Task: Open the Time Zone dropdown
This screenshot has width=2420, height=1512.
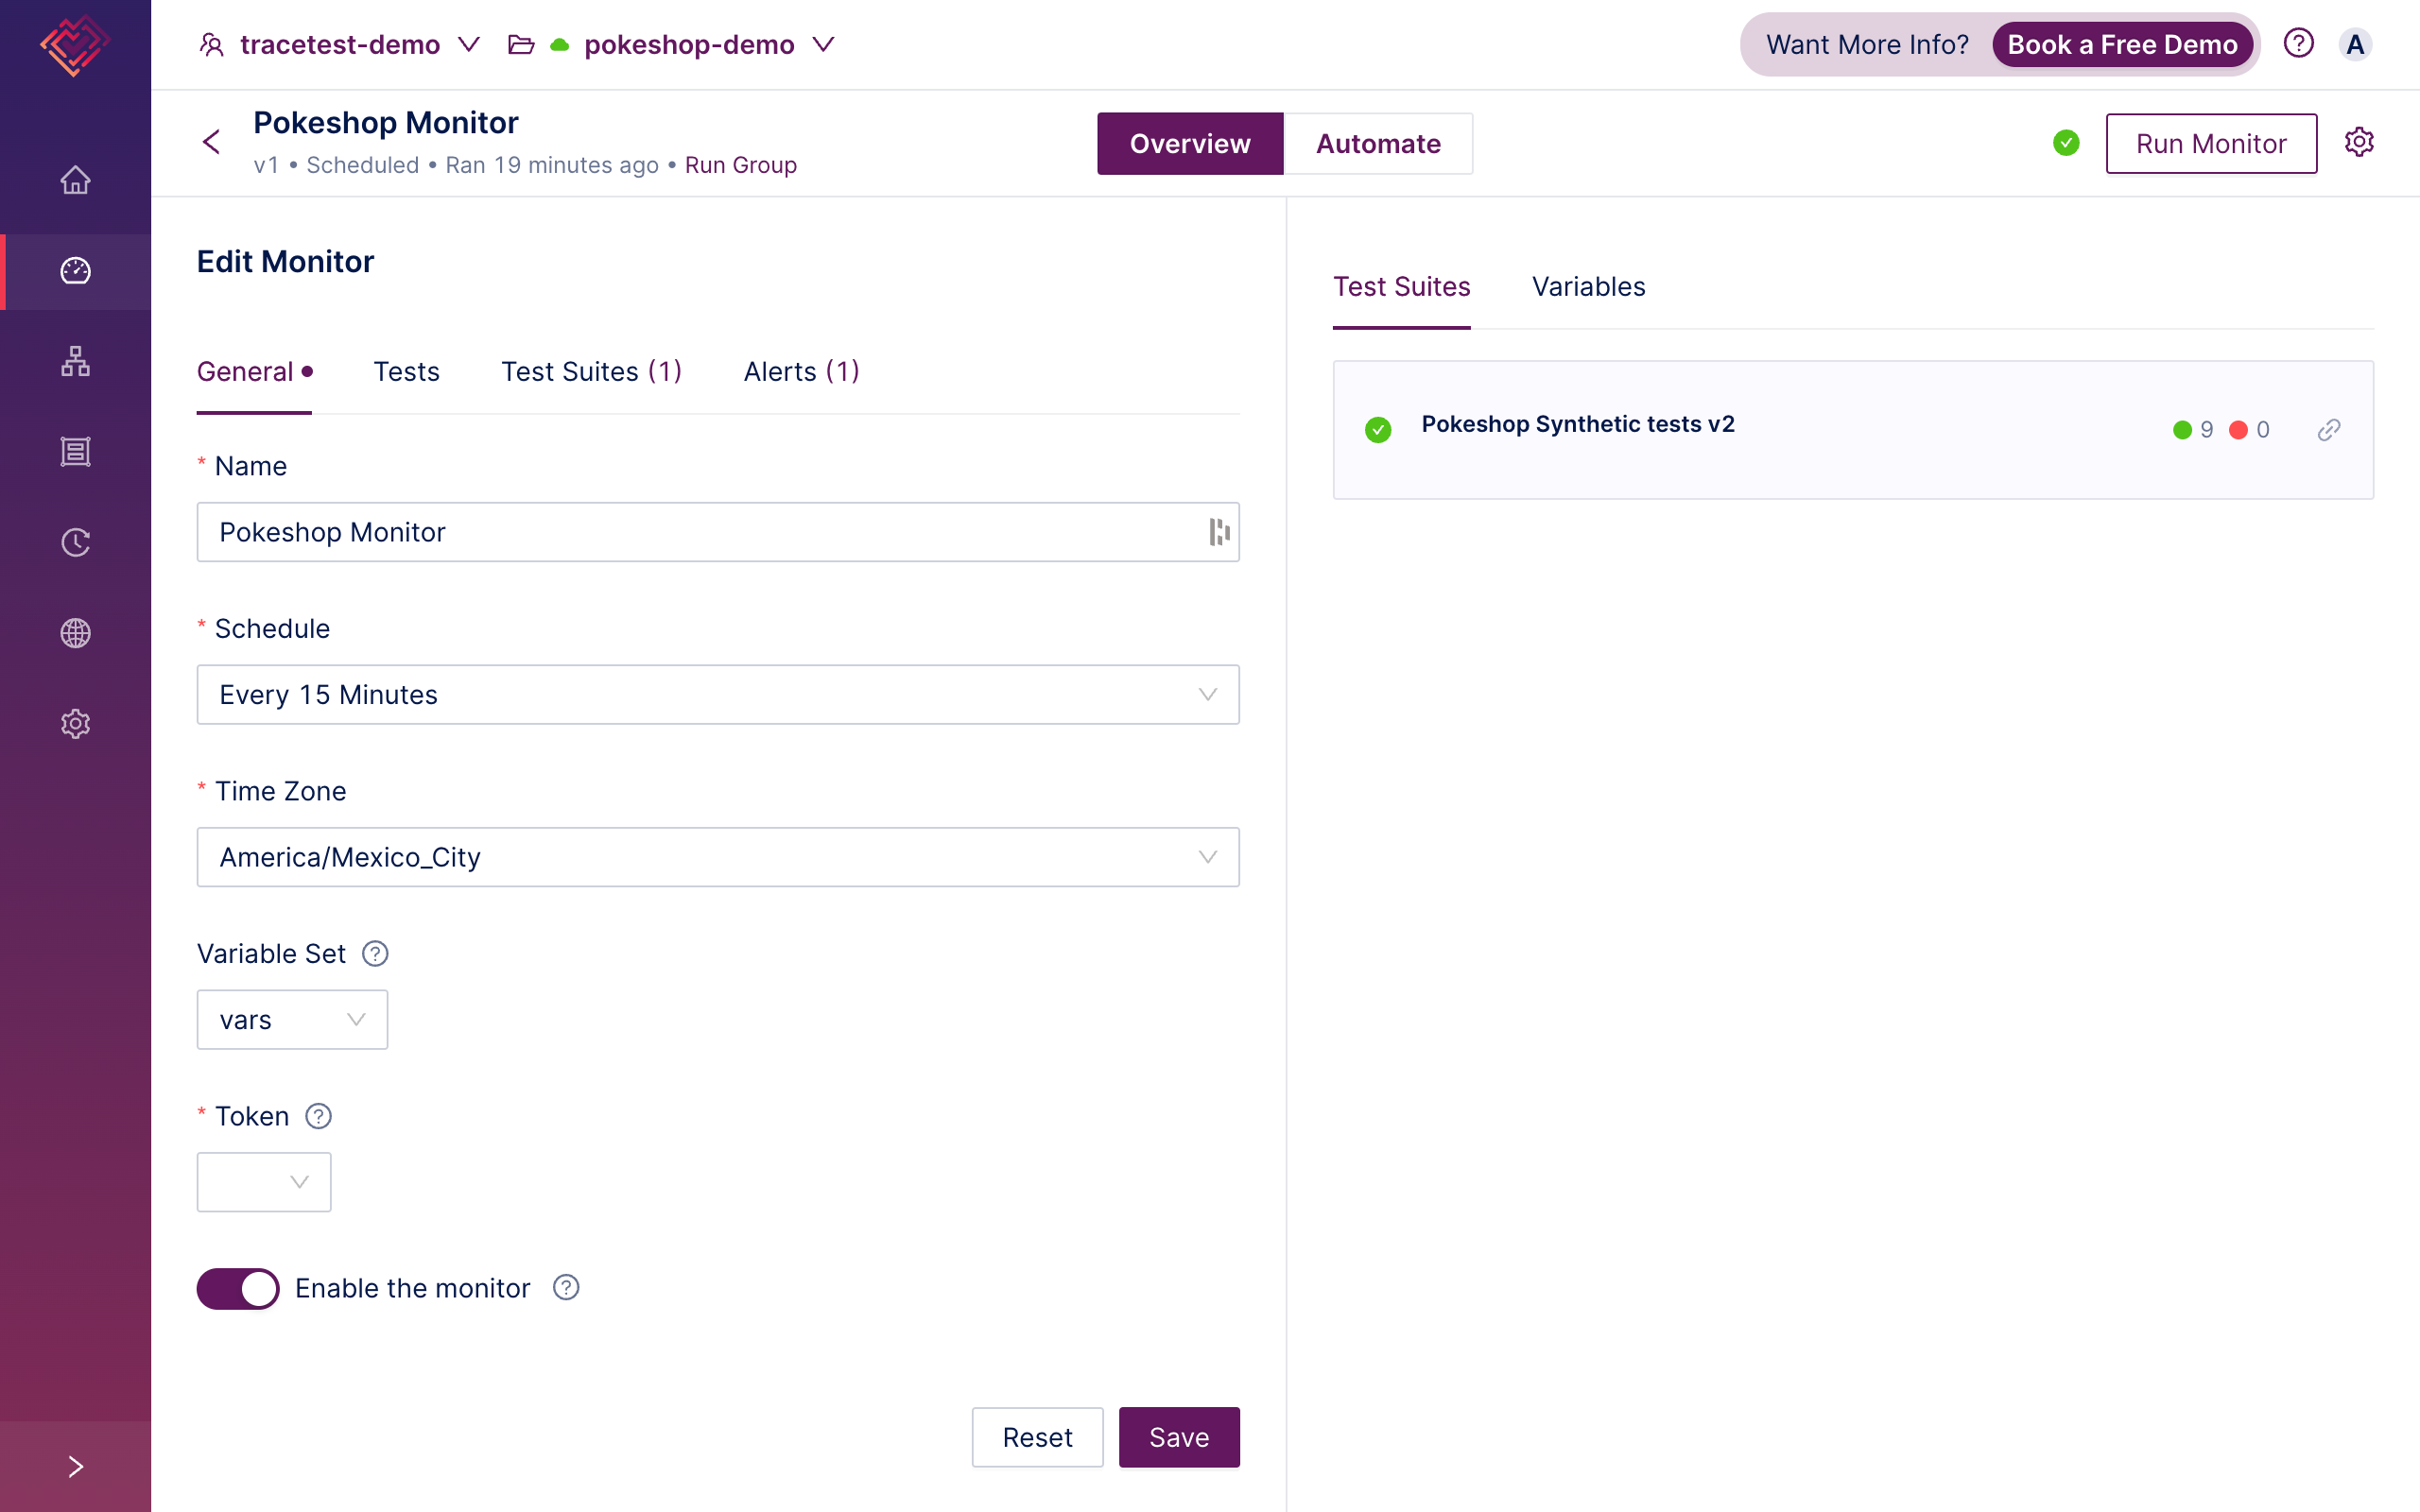Action: point(717,857)
